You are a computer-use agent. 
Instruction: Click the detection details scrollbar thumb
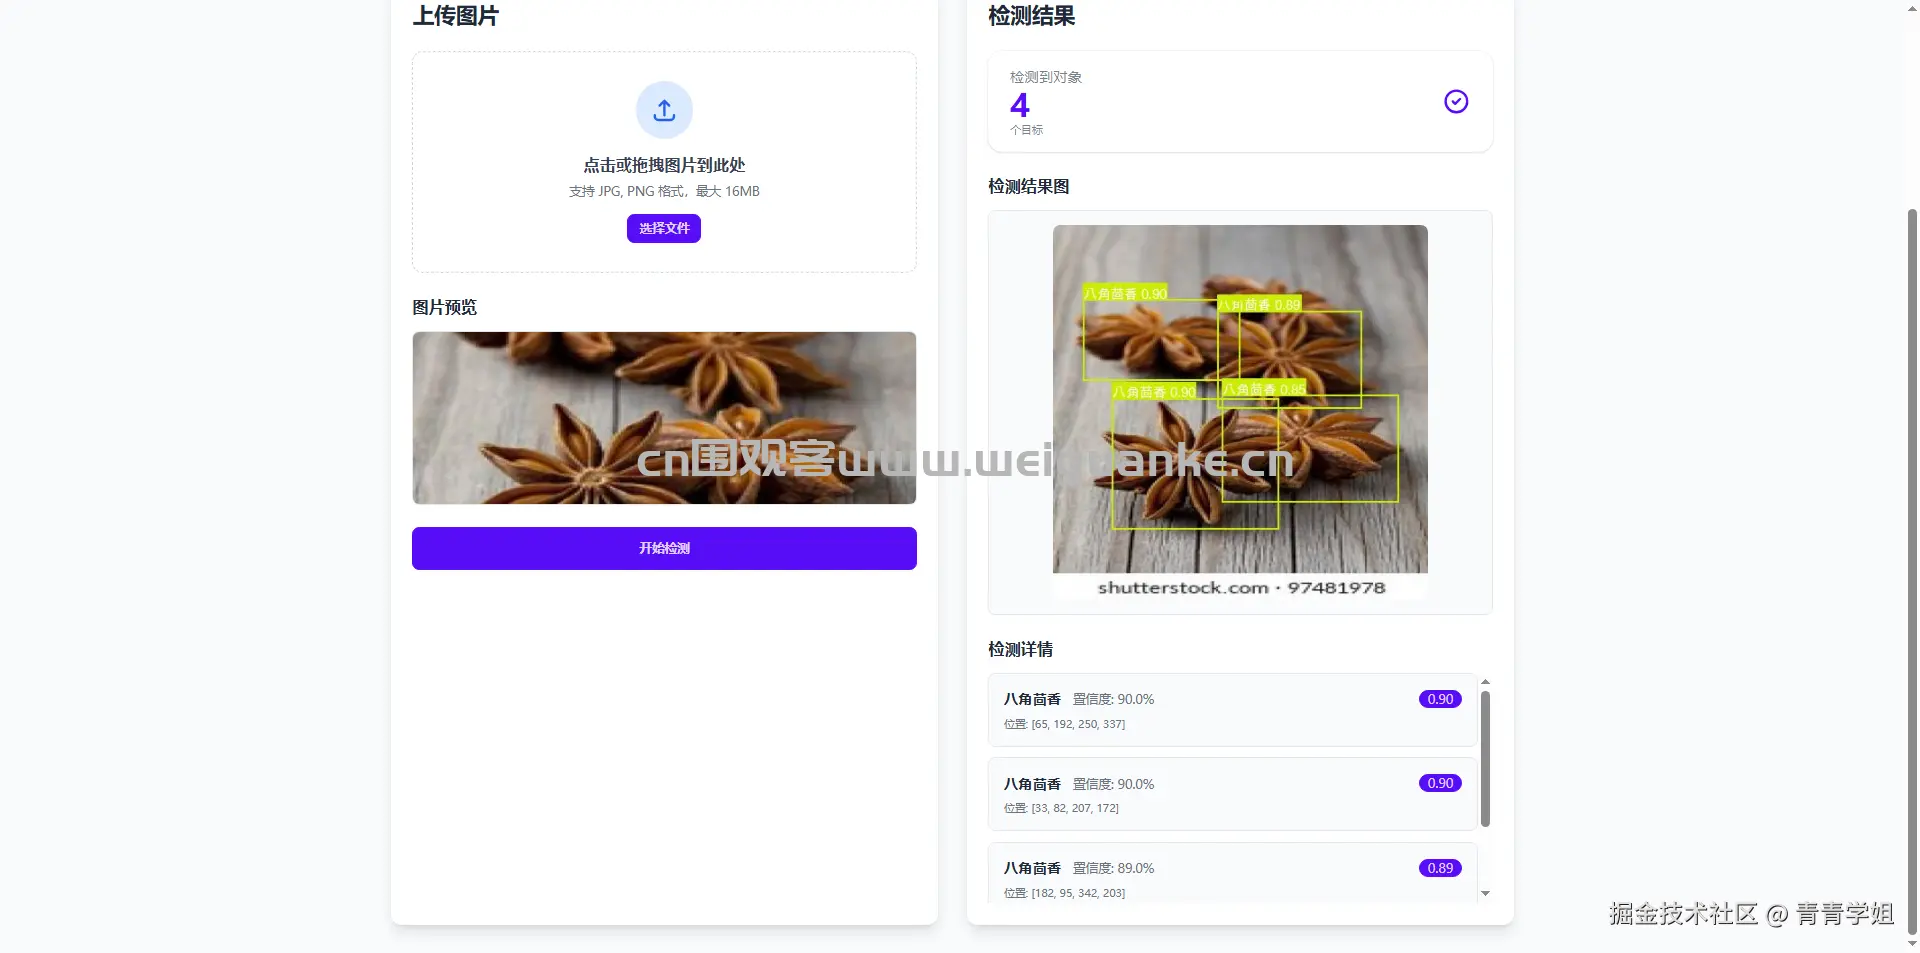(1485, 758)
